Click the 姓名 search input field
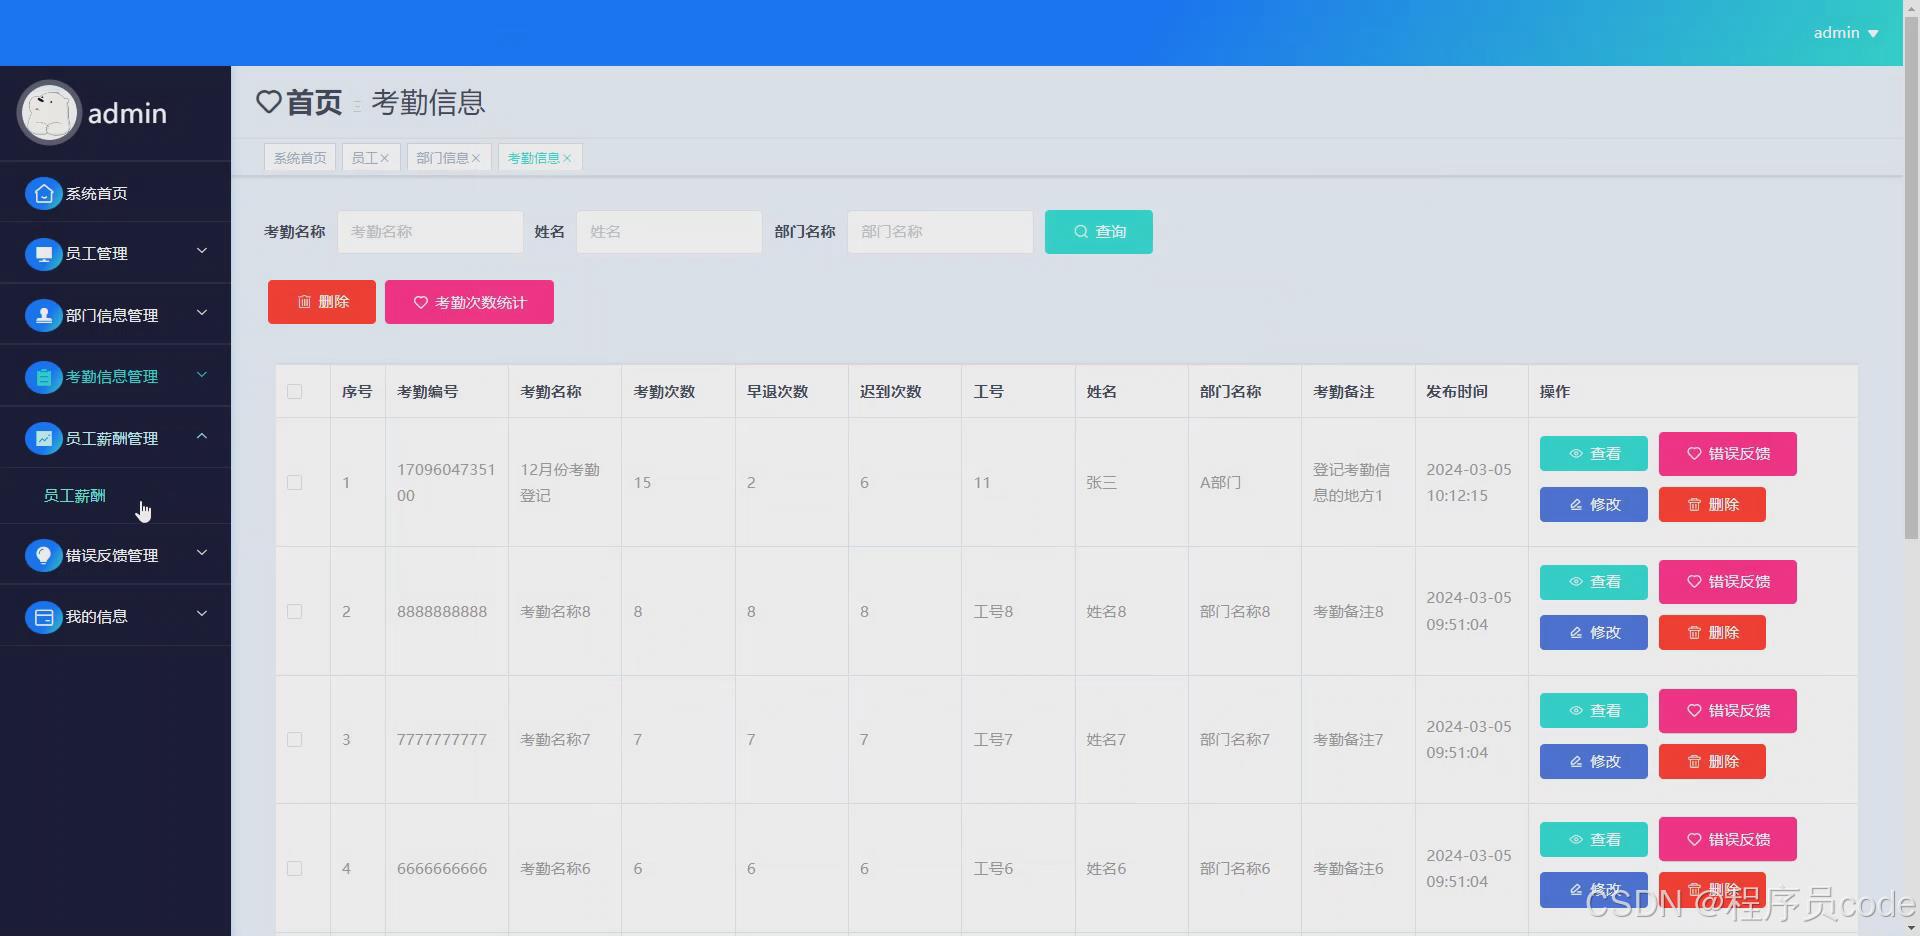This screenshot has width=1920, height=936. (x=669, y=231)
